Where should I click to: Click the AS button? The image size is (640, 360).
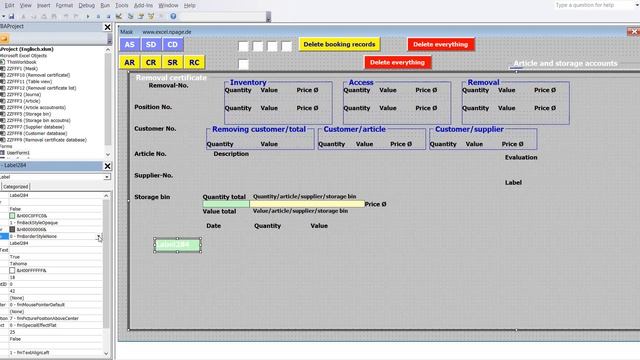point(129,44)
